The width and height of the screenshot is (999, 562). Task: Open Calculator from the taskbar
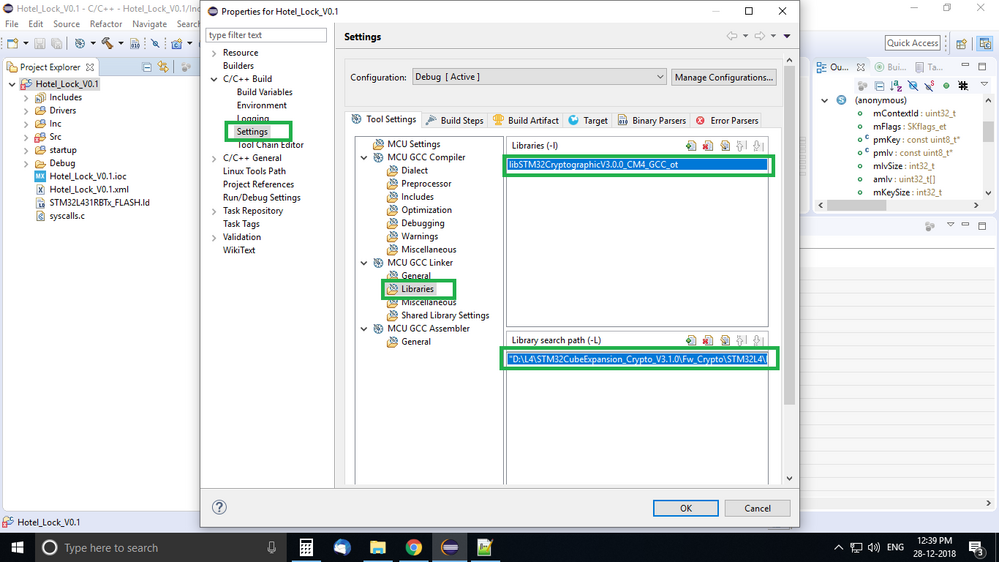pyautogui.click(x=306, y=547)
